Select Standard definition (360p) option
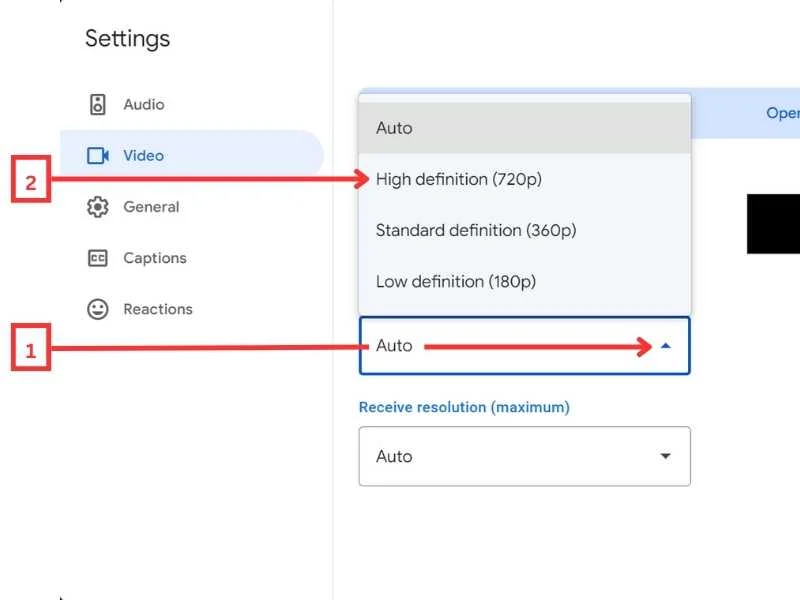The height and width of the screenshot is (600, 800). click(x=524, y=230)
